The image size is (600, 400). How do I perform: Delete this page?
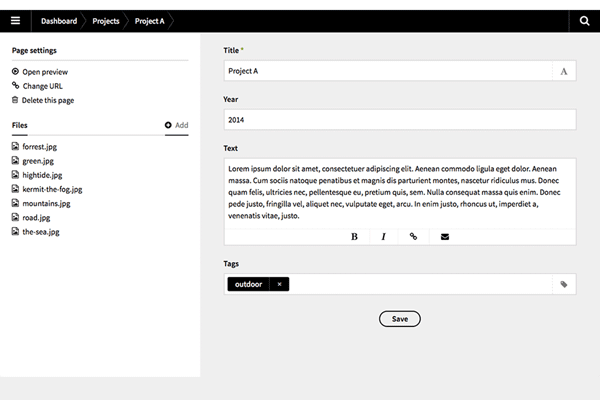pyautogui.click(x=47, y=100)
